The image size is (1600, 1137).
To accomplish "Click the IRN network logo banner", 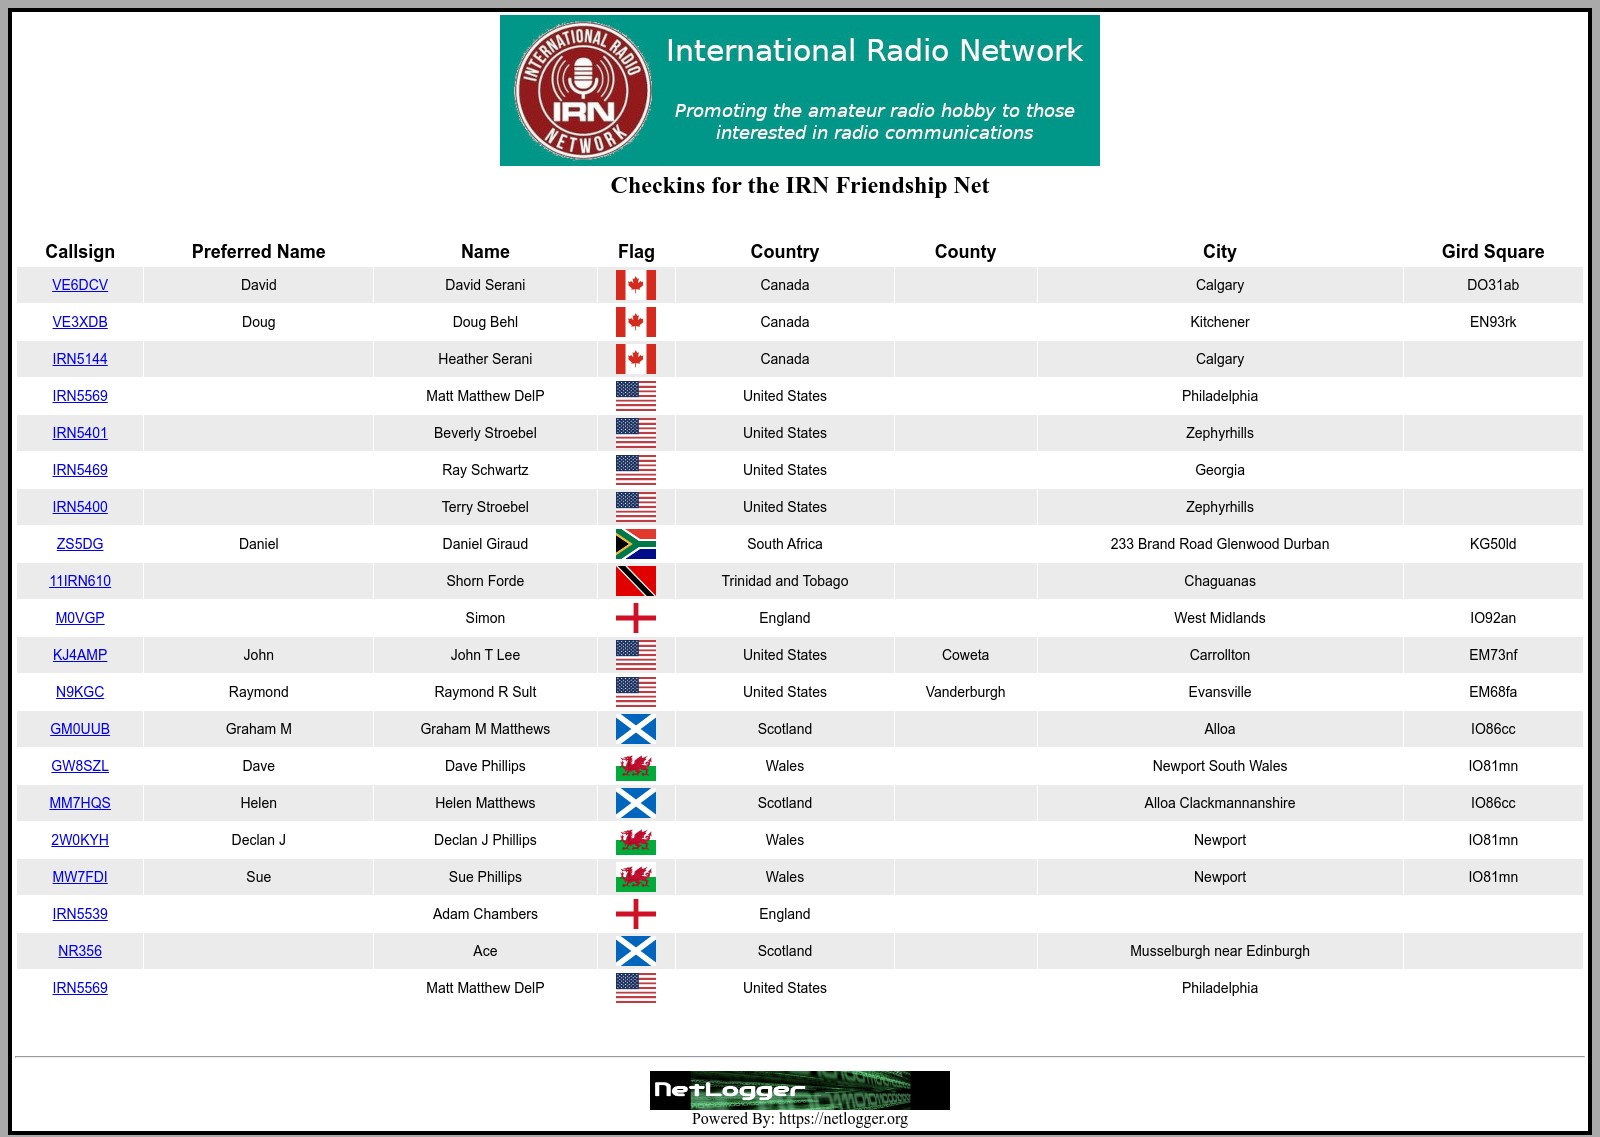I will point(799,90).
